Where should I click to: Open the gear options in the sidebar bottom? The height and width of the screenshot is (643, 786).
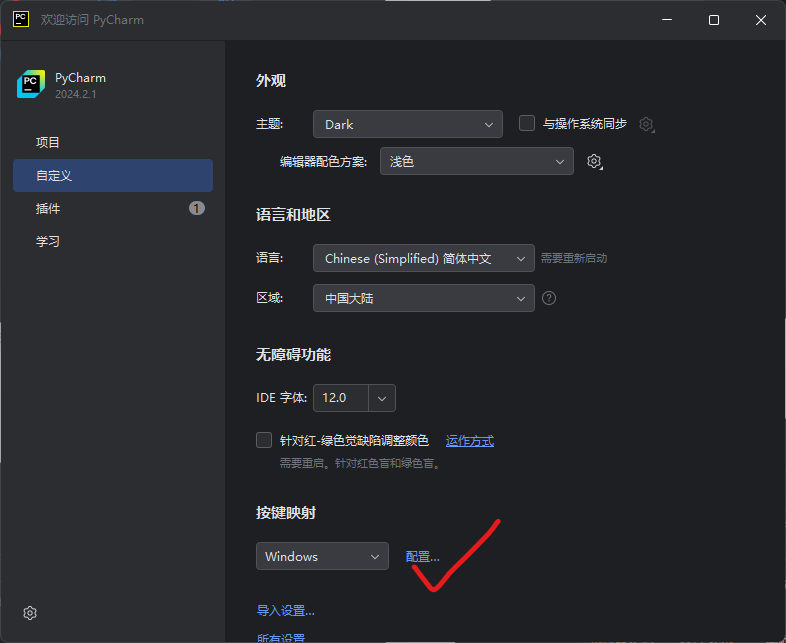pyautogui.click(x=30, y=613)
